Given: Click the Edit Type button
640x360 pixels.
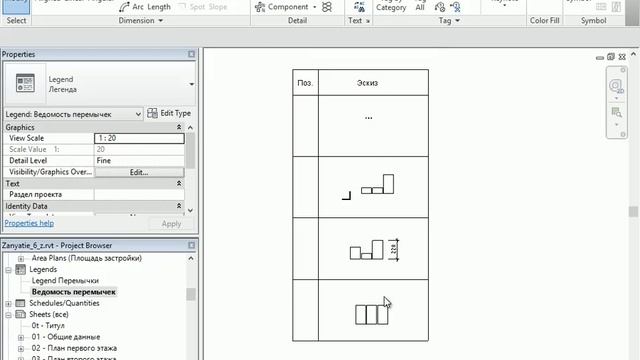Looking at the screenshot, I should [x=169, y=113].
